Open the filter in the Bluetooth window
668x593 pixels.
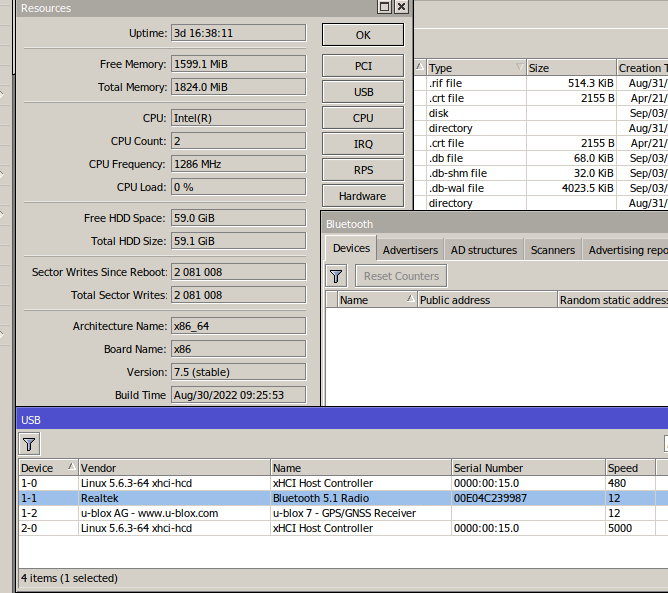(336, 276)
